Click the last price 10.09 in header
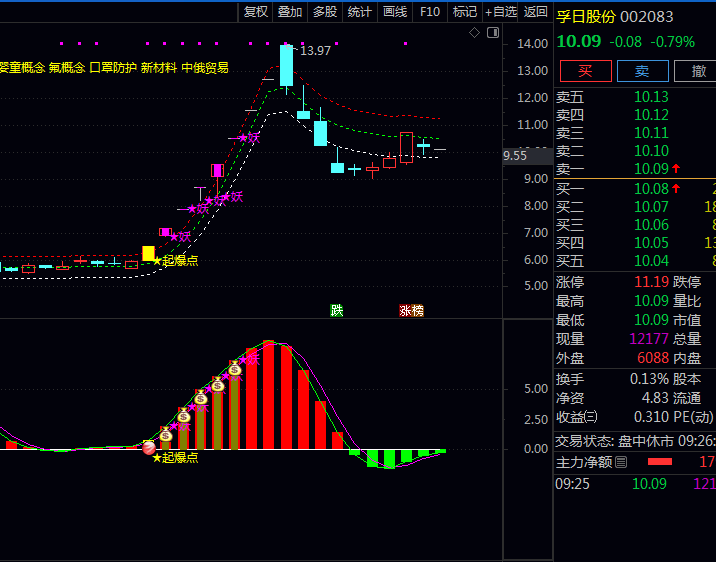 (x=579, y=42)
